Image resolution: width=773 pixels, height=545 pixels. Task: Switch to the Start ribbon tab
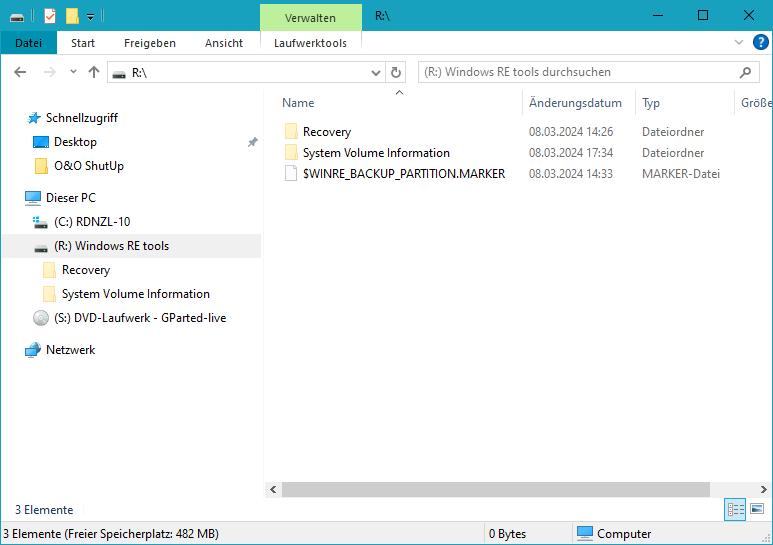[x=83, y=43]
